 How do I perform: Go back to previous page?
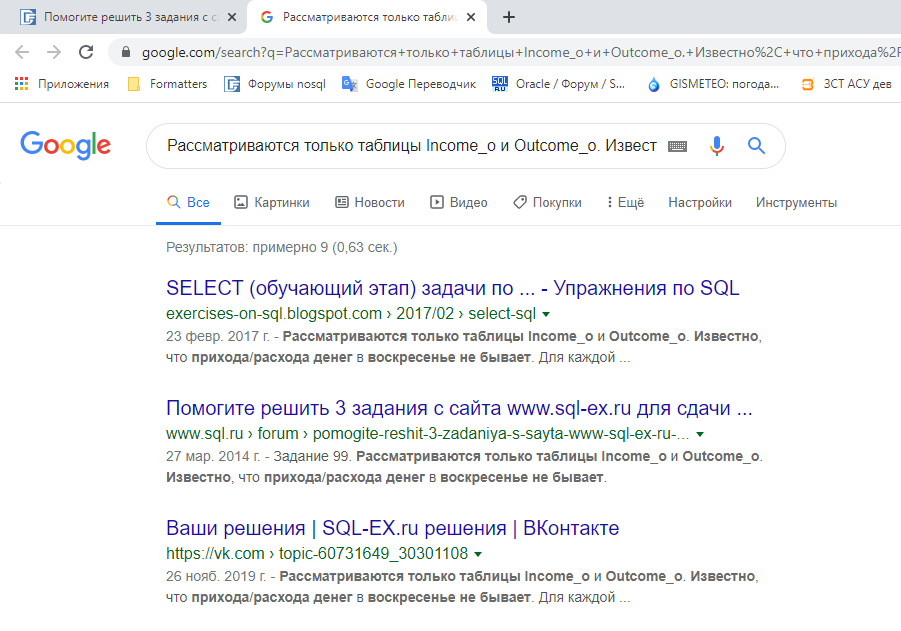22,52
